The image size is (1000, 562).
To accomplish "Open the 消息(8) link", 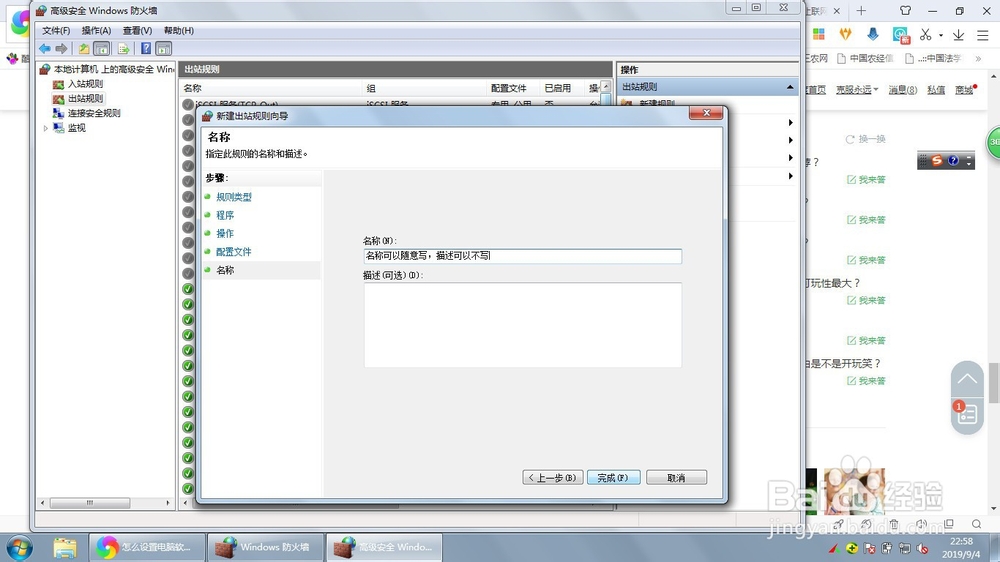I will tap(903, 90).
